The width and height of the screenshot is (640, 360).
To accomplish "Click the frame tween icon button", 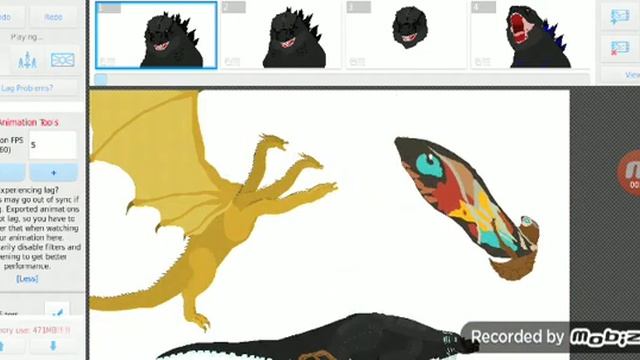I will coord(62,60).
